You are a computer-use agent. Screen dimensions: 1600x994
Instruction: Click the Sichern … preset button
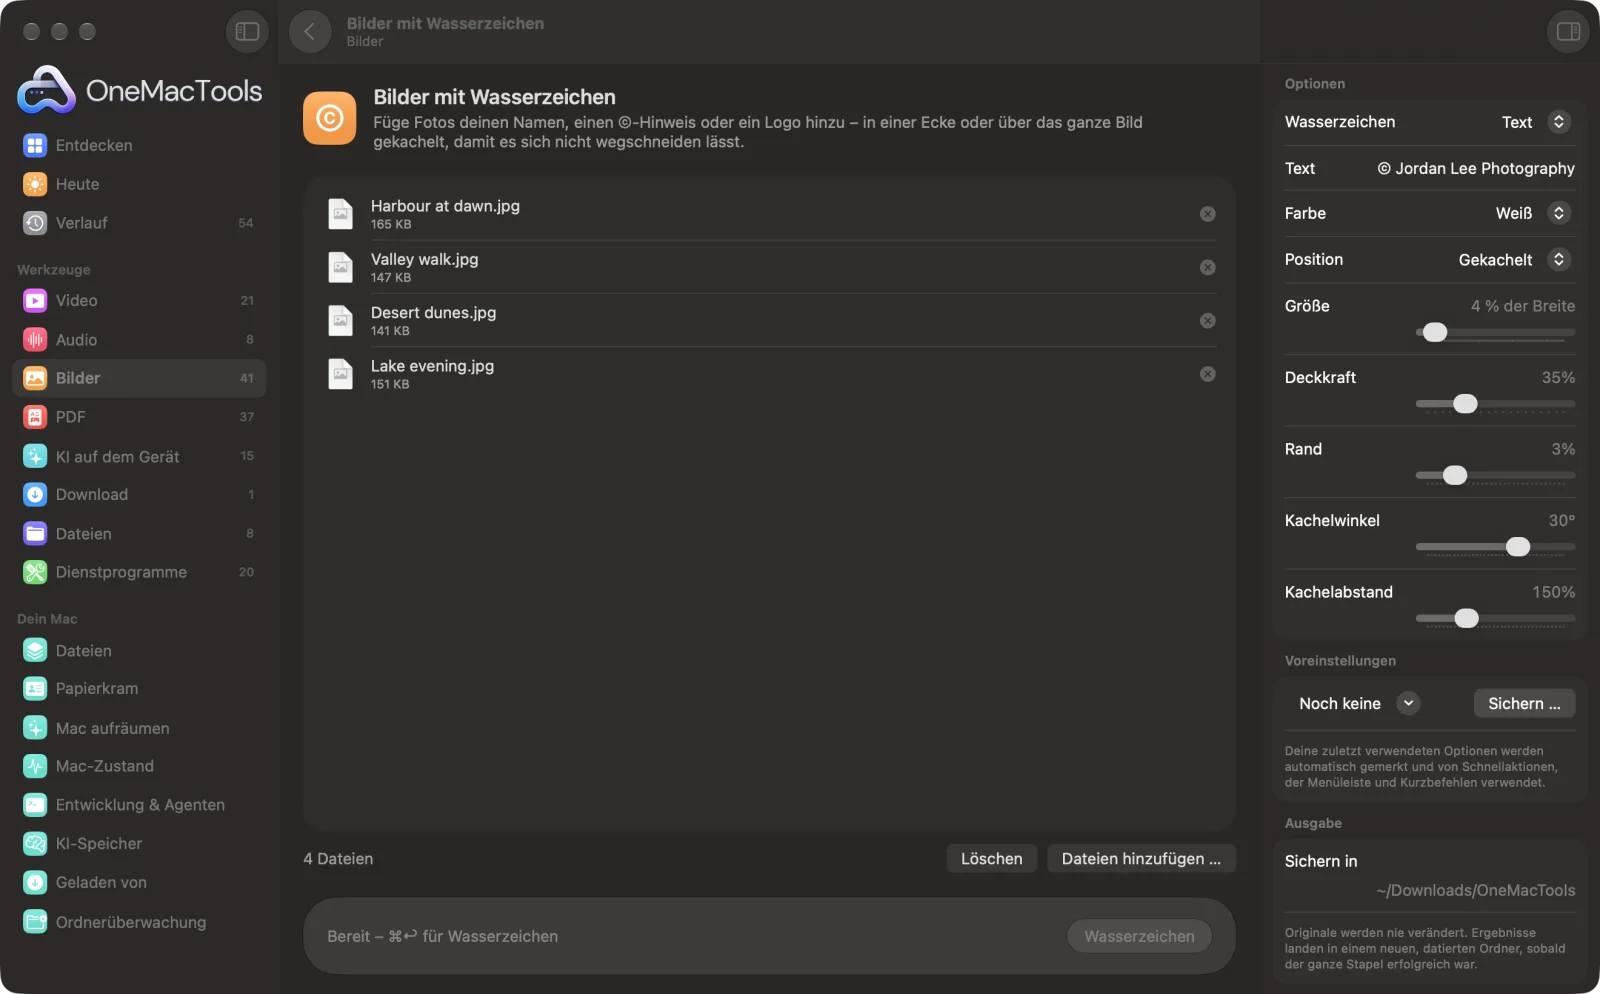(1524, 703)
